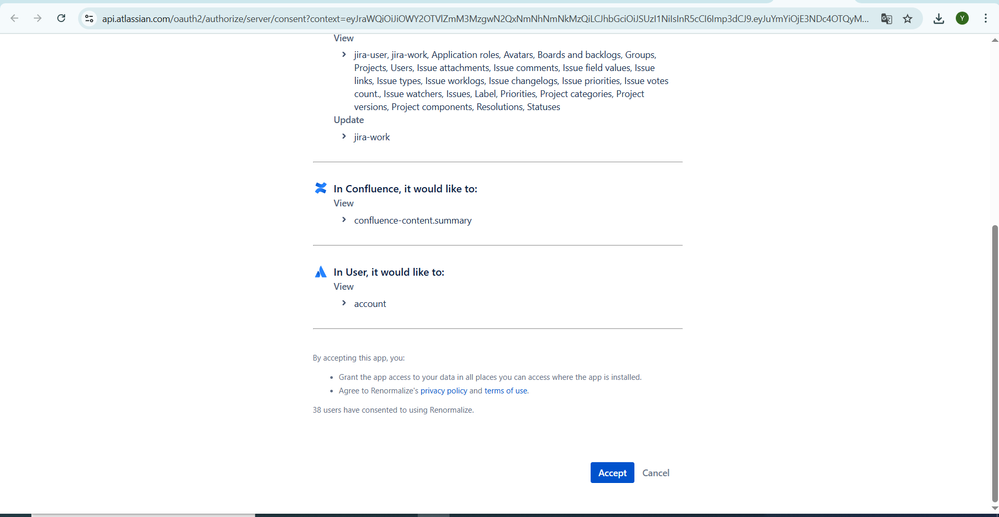Open the Chrome three-dot menu
The image size is (999, 517).
click(985, 18)
